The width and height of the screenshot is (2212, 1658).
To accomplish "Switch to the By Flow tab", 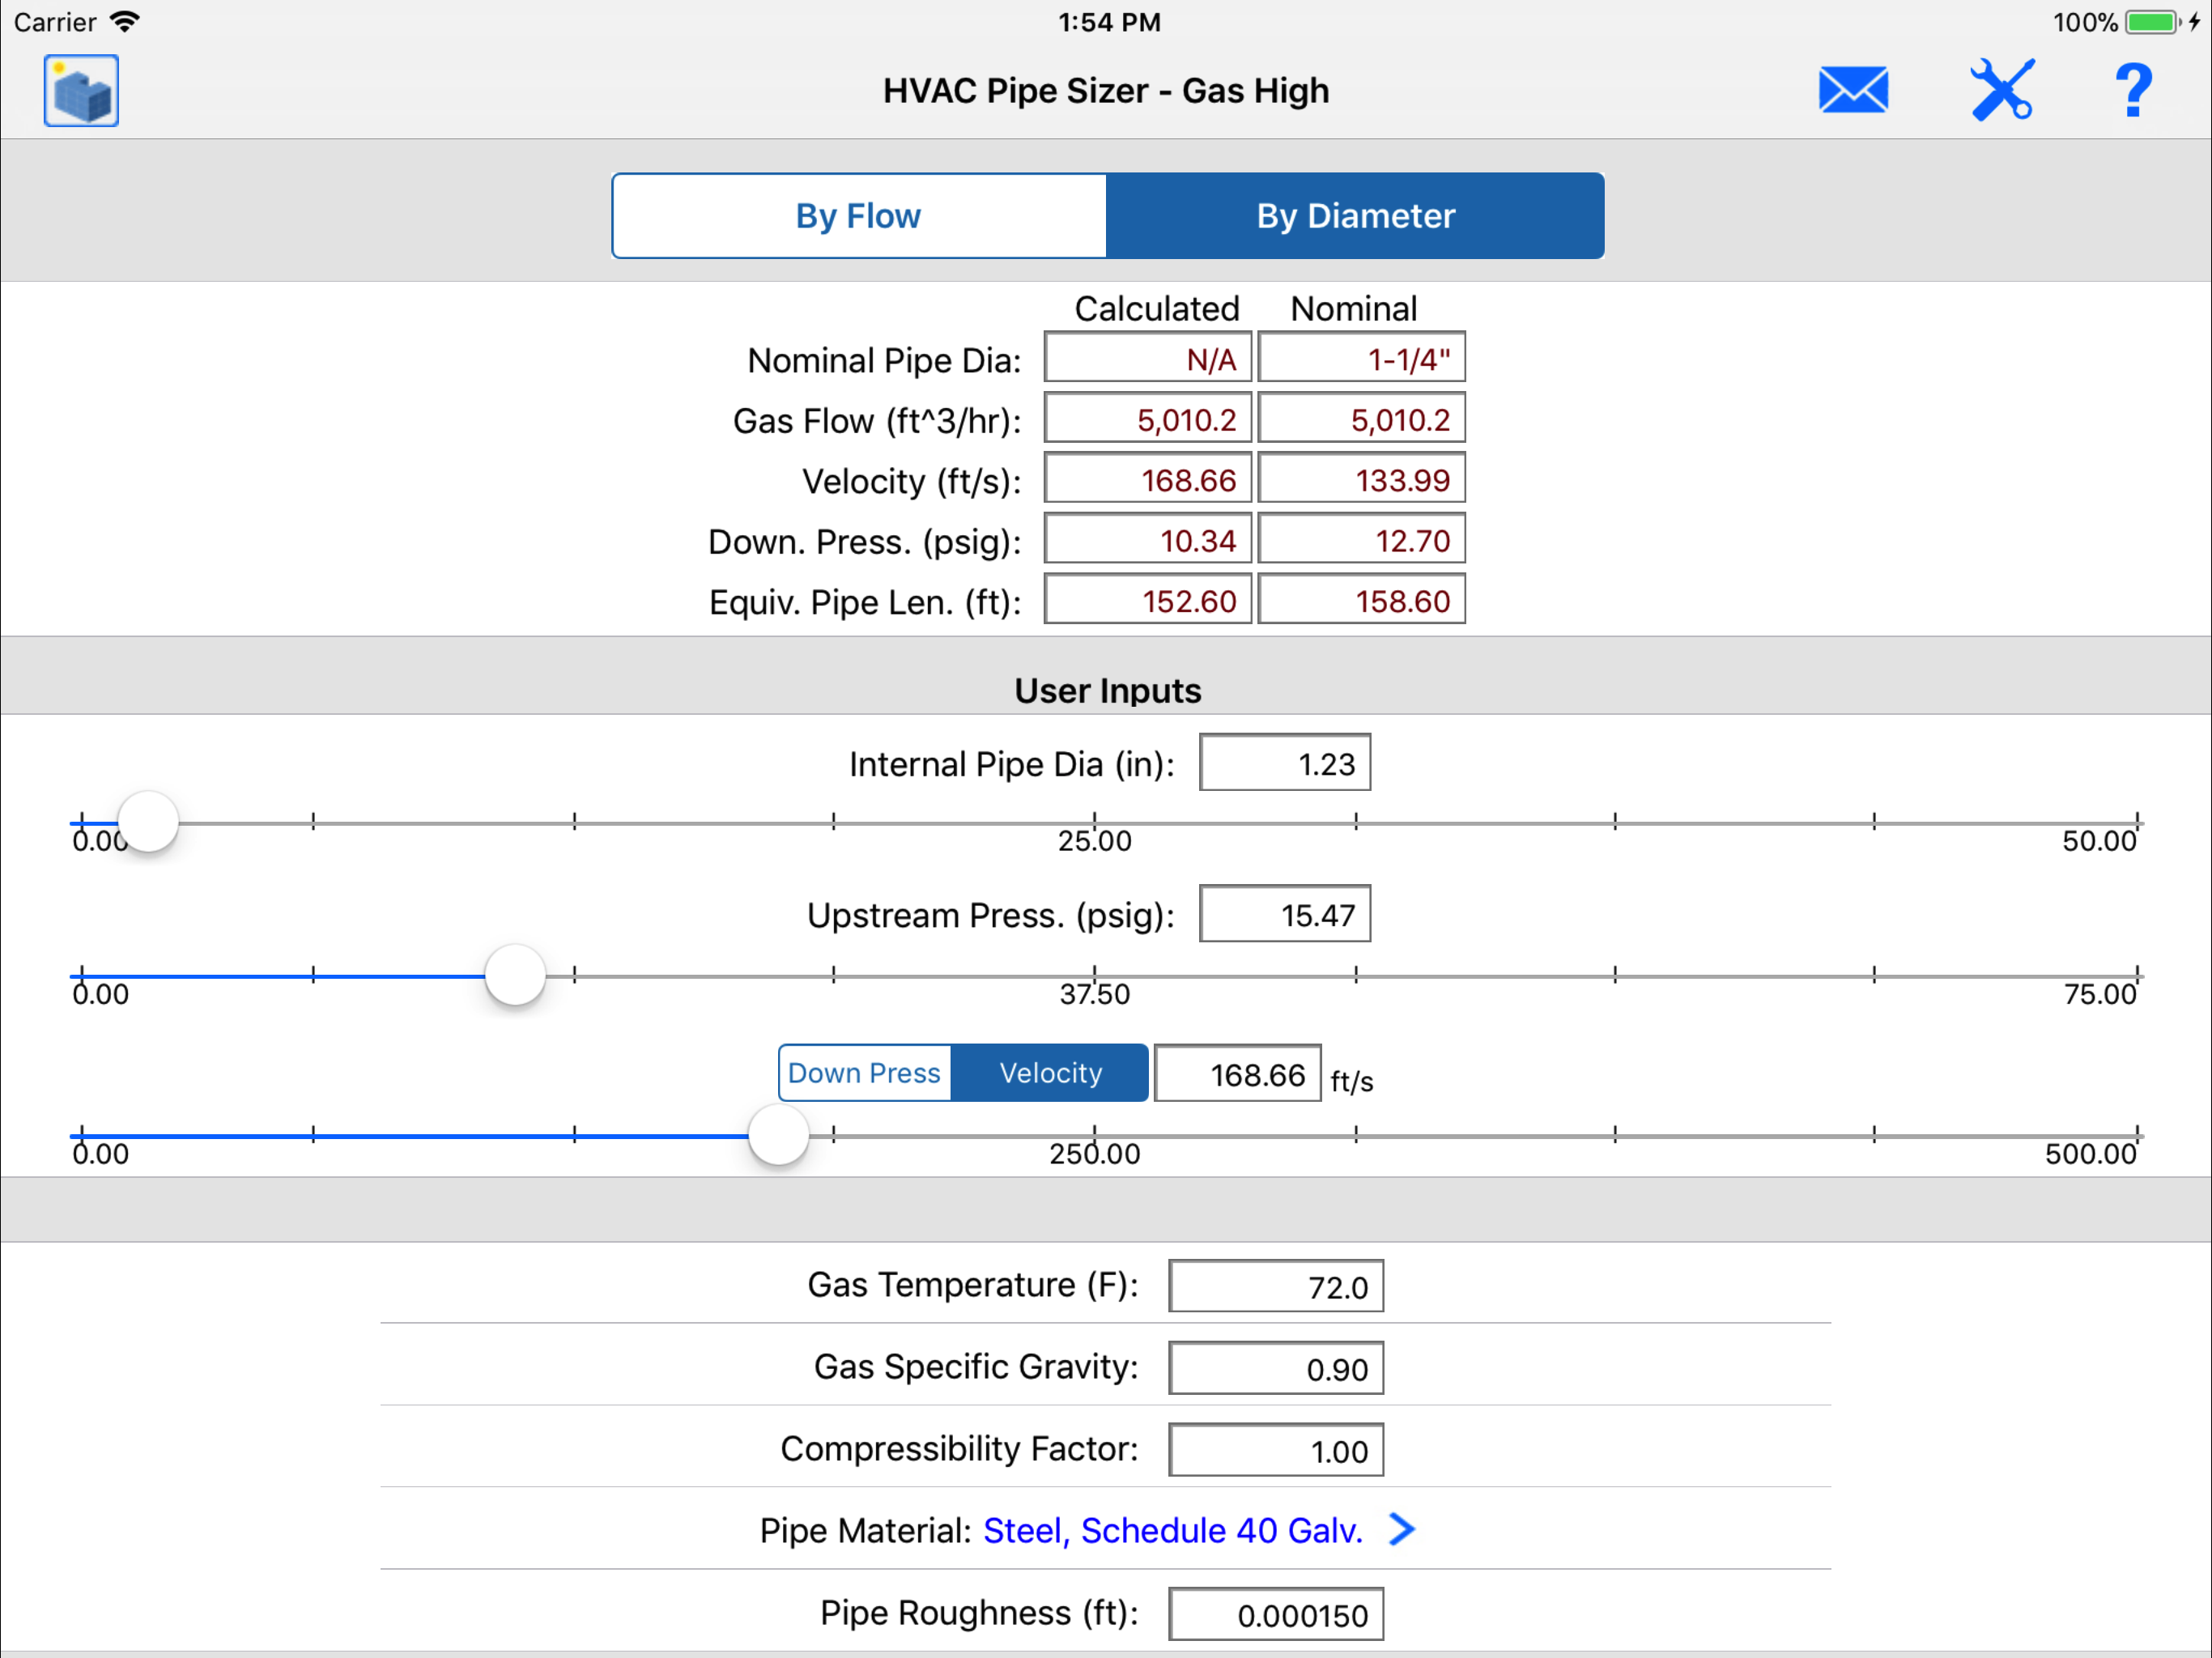I will coord(859,216).
